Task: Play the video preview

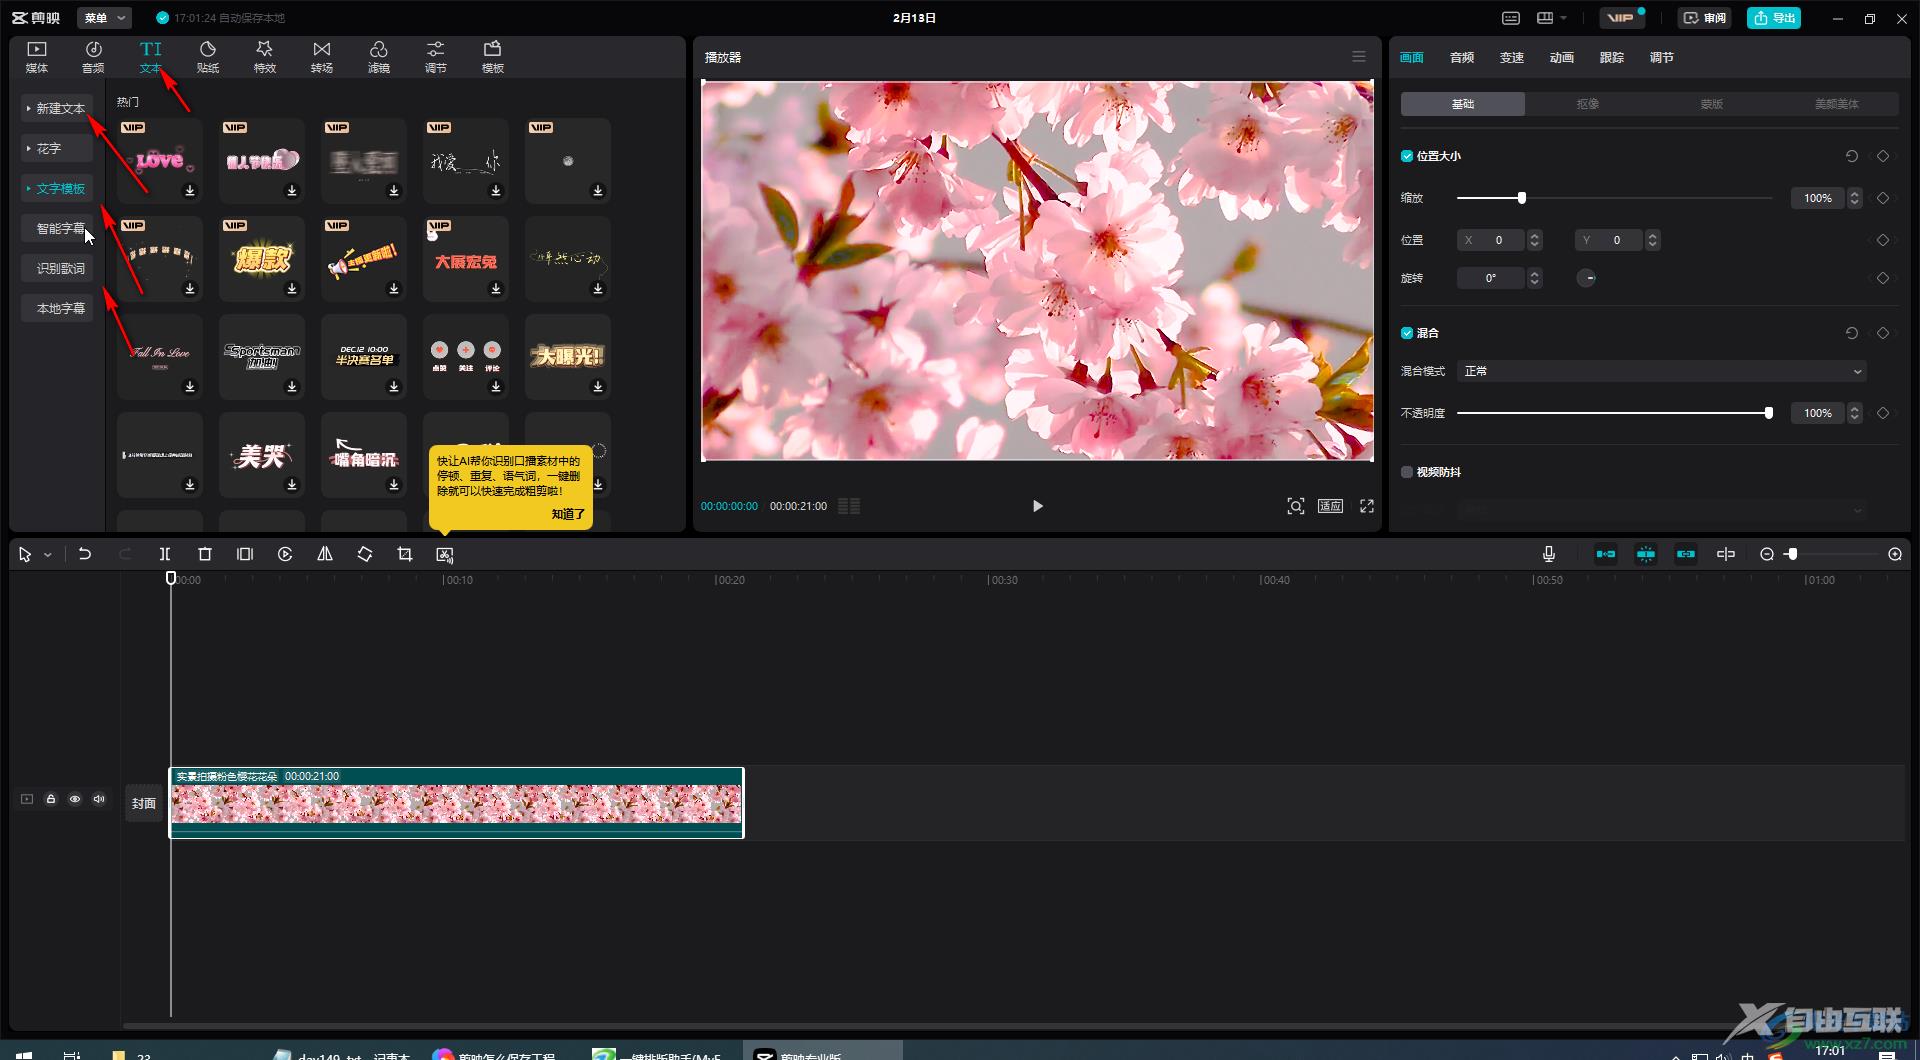Action: pos(1037,506)
